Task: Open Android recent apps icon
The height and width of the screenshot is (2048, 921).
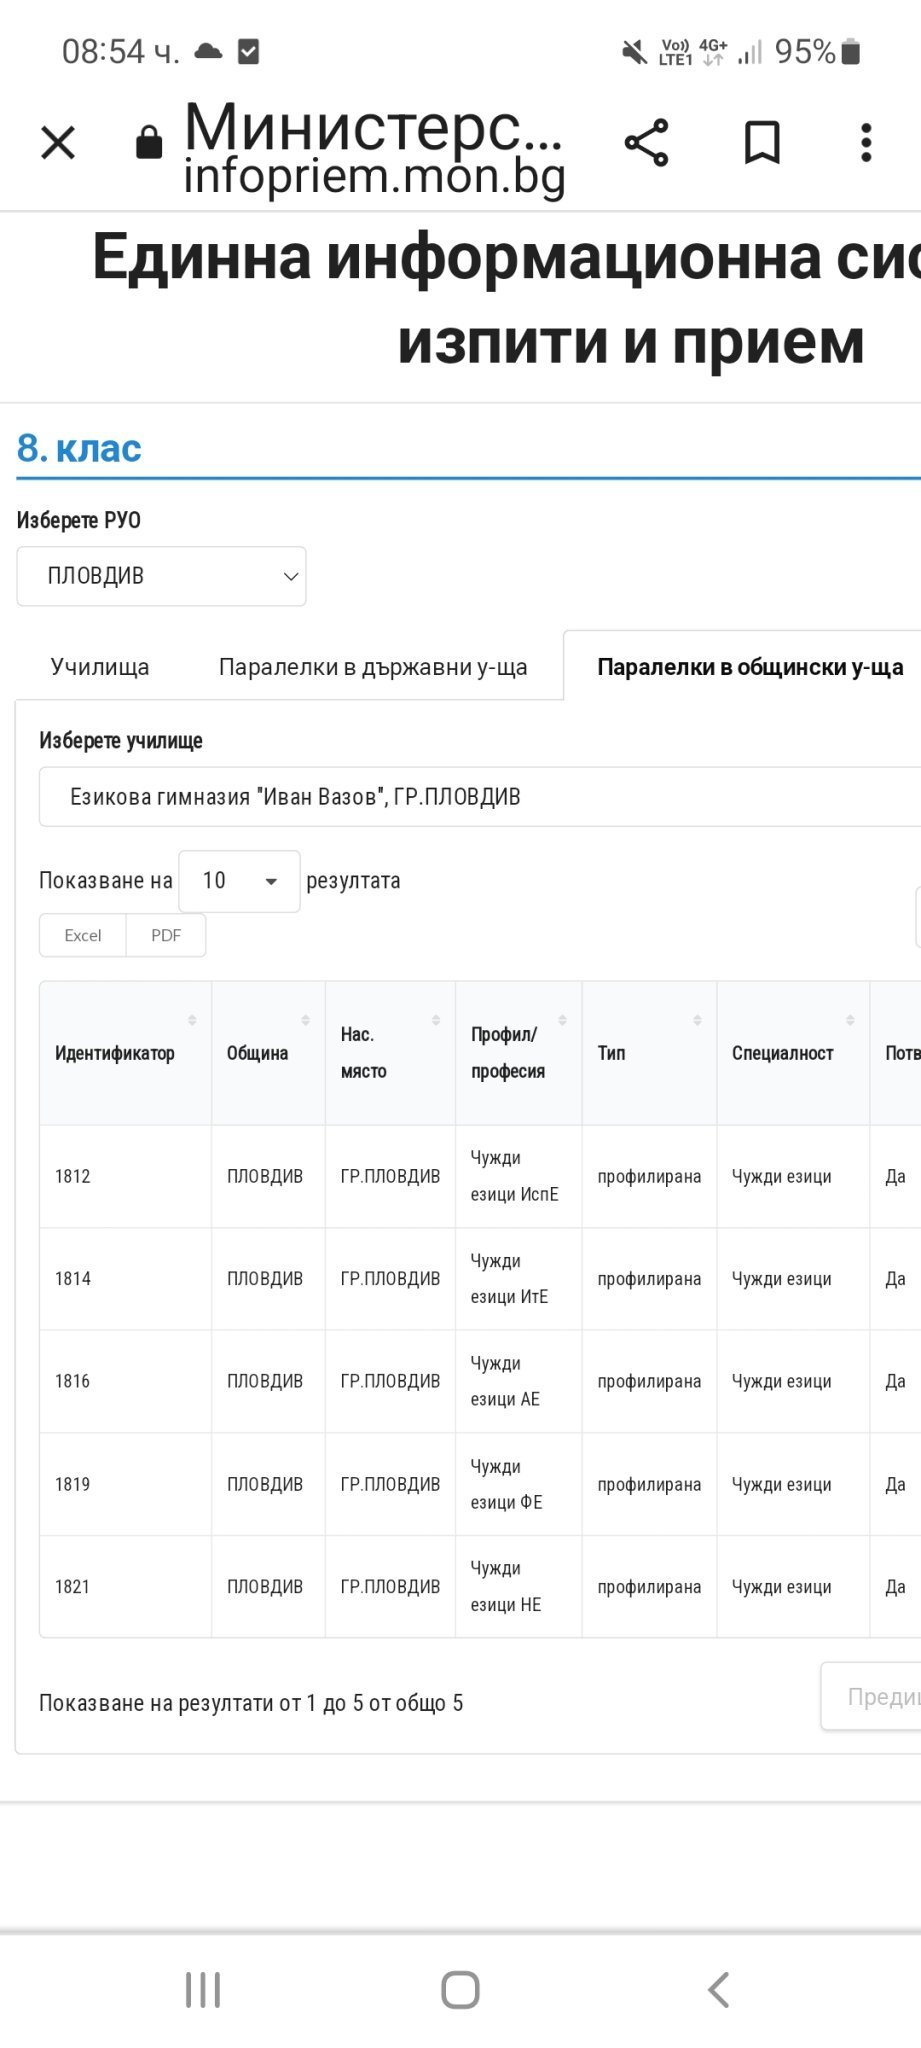Action: [203, 1989]
